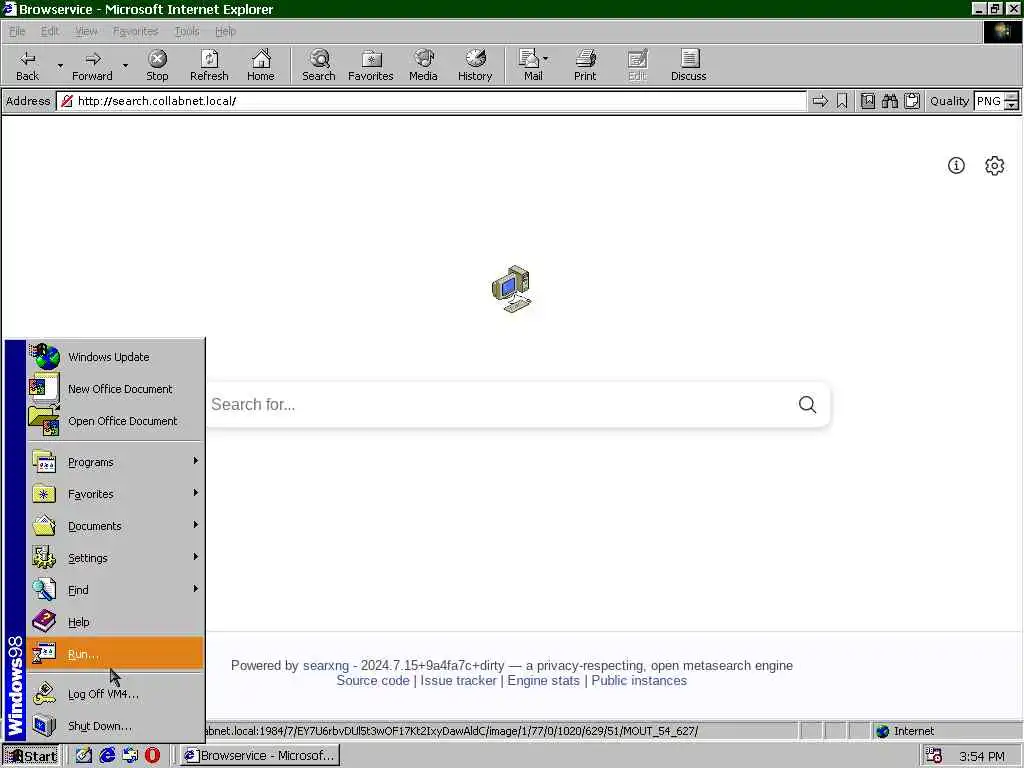Click the Start button on taskbar
1024x768 pixels.
pyautogui.click(x=31, y=756)
